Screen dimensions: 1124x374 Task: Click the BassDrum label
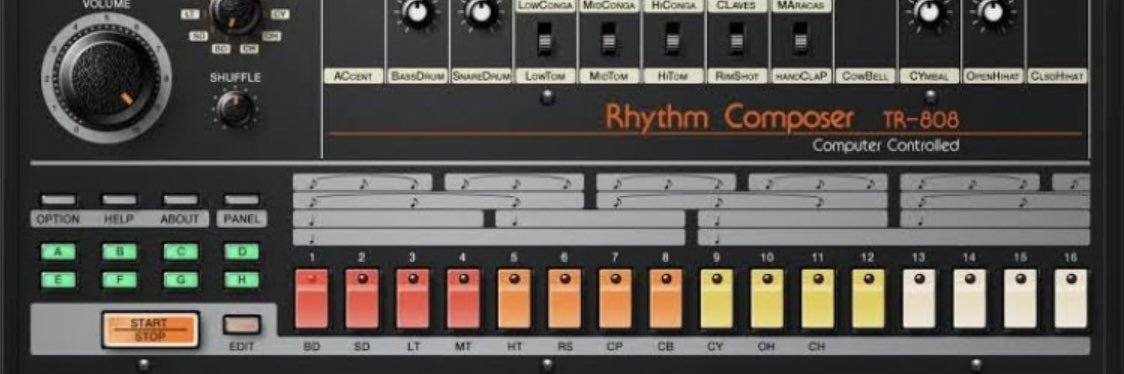[x=417, y=76]
